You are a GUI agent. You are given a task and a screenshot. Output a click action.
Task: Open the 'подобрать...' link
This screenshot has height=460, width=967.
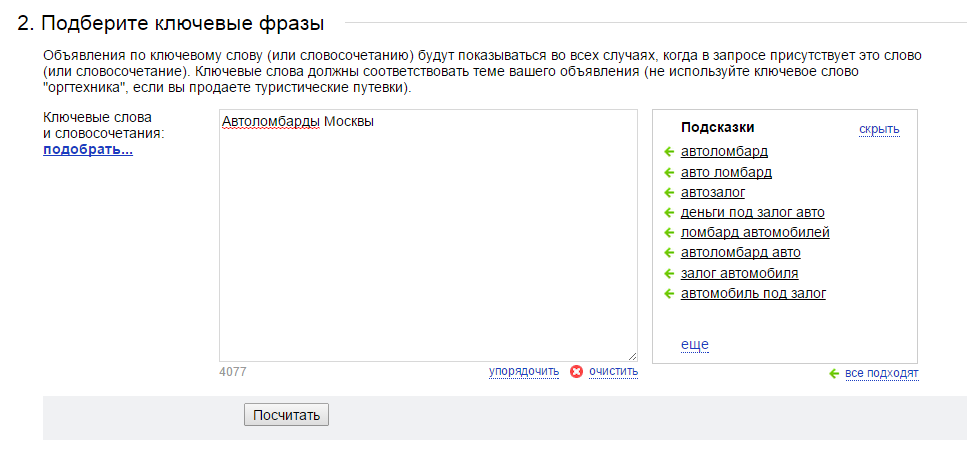(x=87, y=150)
